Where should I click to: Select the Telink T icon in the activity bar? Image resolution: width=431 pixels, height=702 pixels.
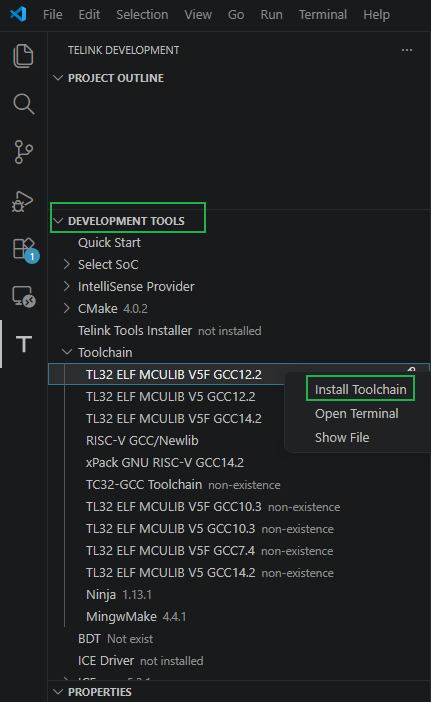pyautogui.click(x=24, y=344)
